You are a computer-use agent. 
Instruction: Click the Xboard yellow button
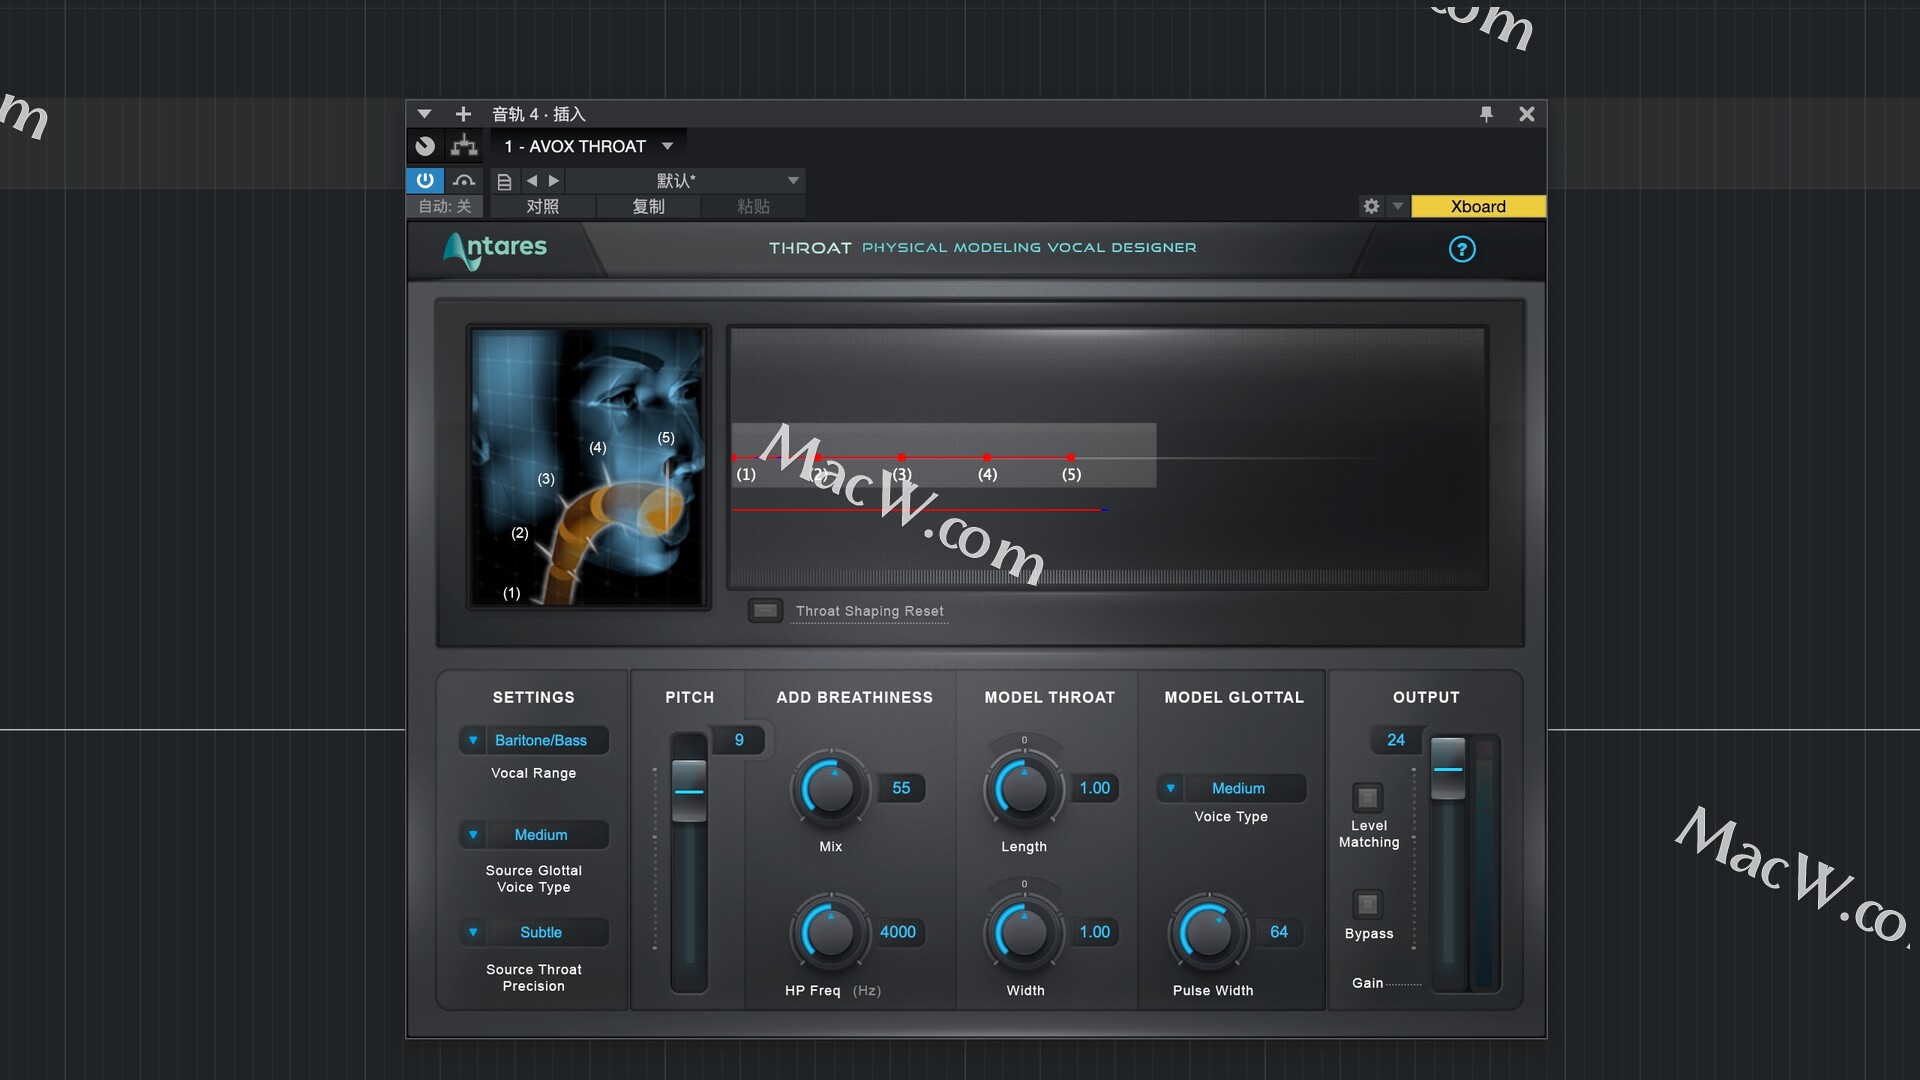coord(1478,206)
